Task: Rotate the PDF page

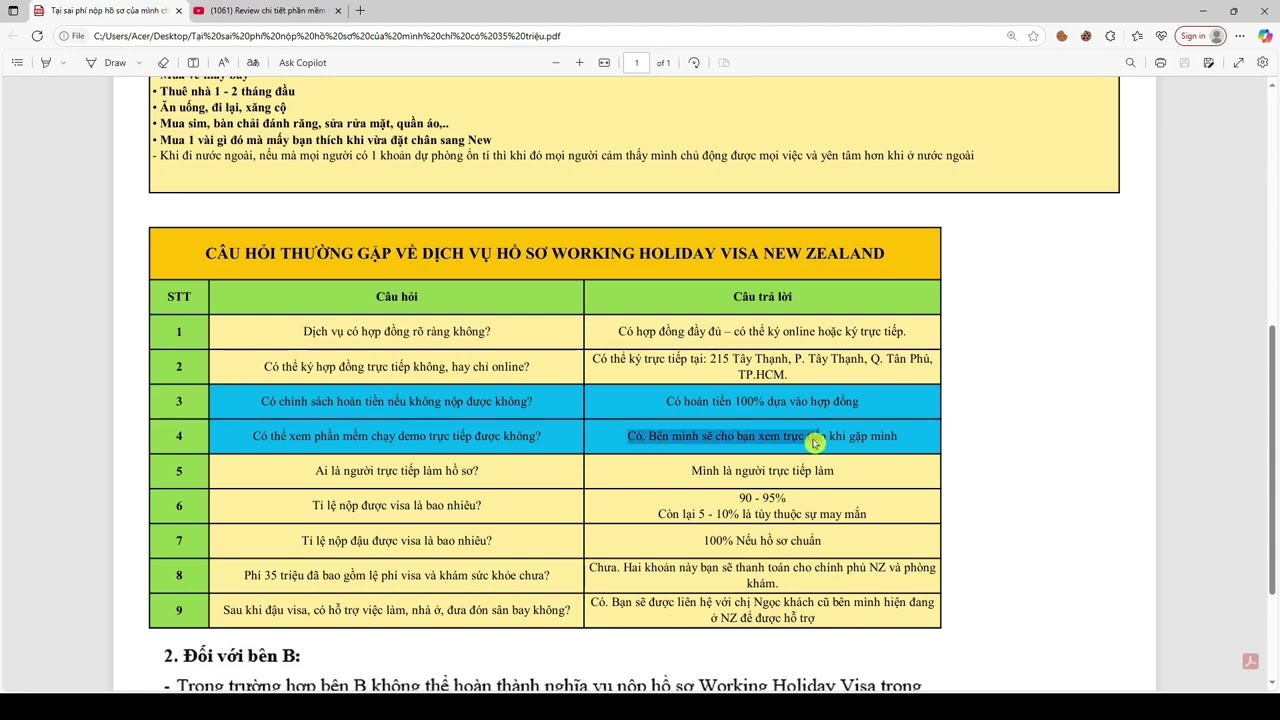Action: pyautogui.click(x=694, y=63)
